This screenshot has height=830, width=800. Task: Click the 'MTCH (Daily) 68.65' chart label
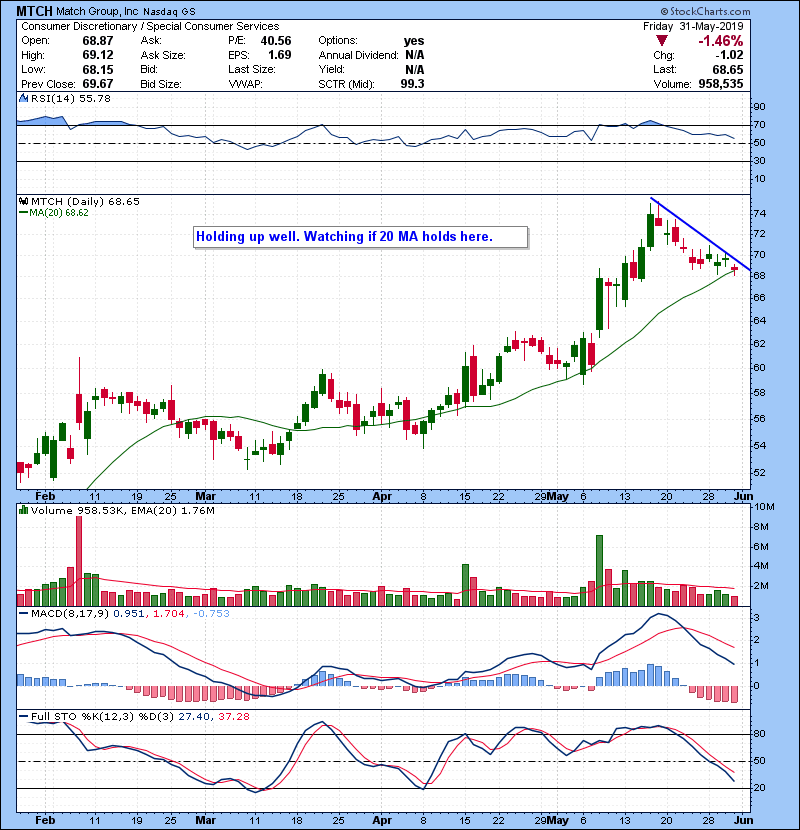click(85, 201)
